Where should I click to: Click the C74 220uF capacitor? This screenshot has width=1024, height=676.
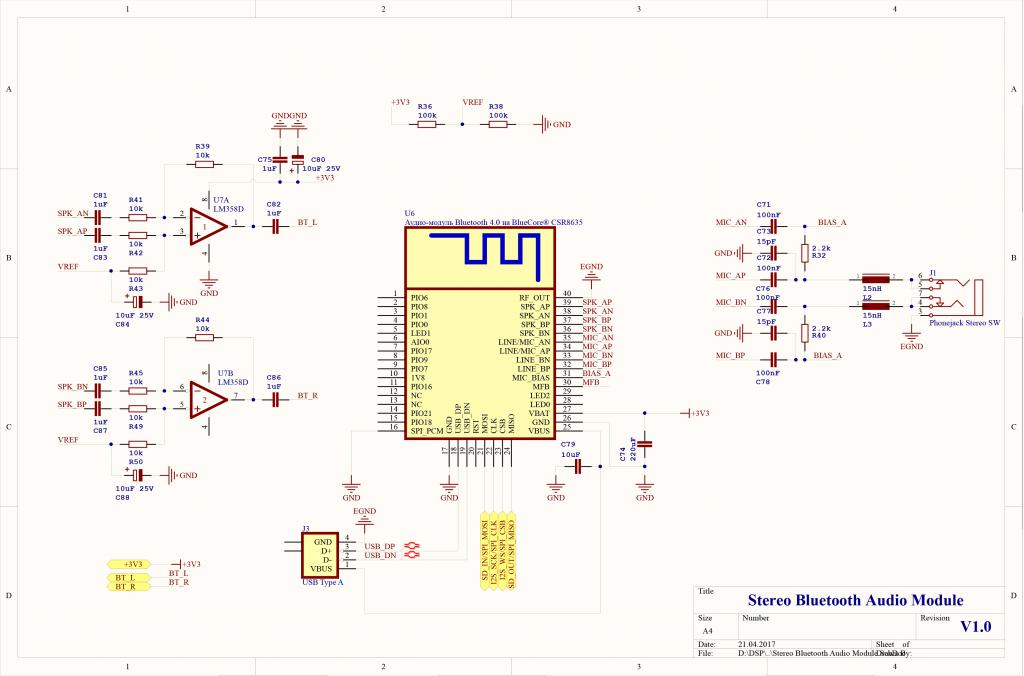(645, 443)
